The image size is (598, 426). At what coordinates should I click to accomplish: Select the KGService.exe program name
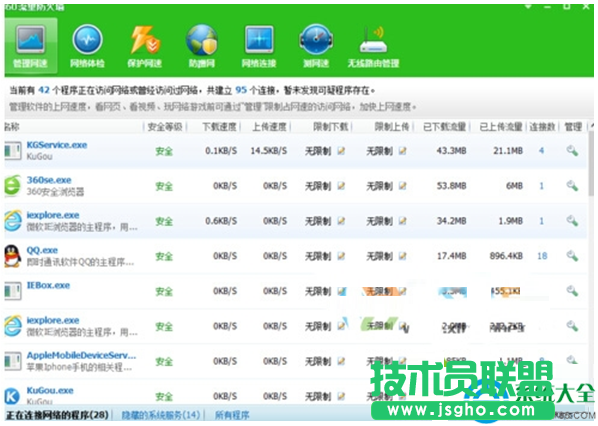click(57, 145)
